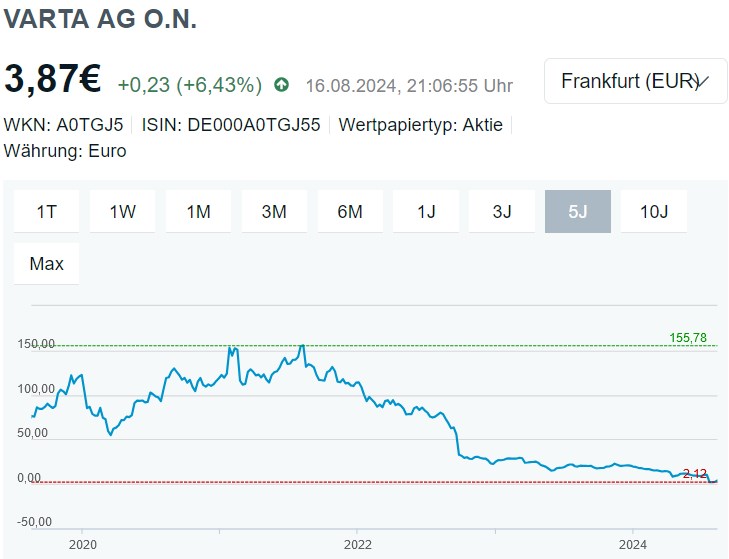Click the 2022 x-axis year label
The image size is (729, 559).
coord(357,545)
